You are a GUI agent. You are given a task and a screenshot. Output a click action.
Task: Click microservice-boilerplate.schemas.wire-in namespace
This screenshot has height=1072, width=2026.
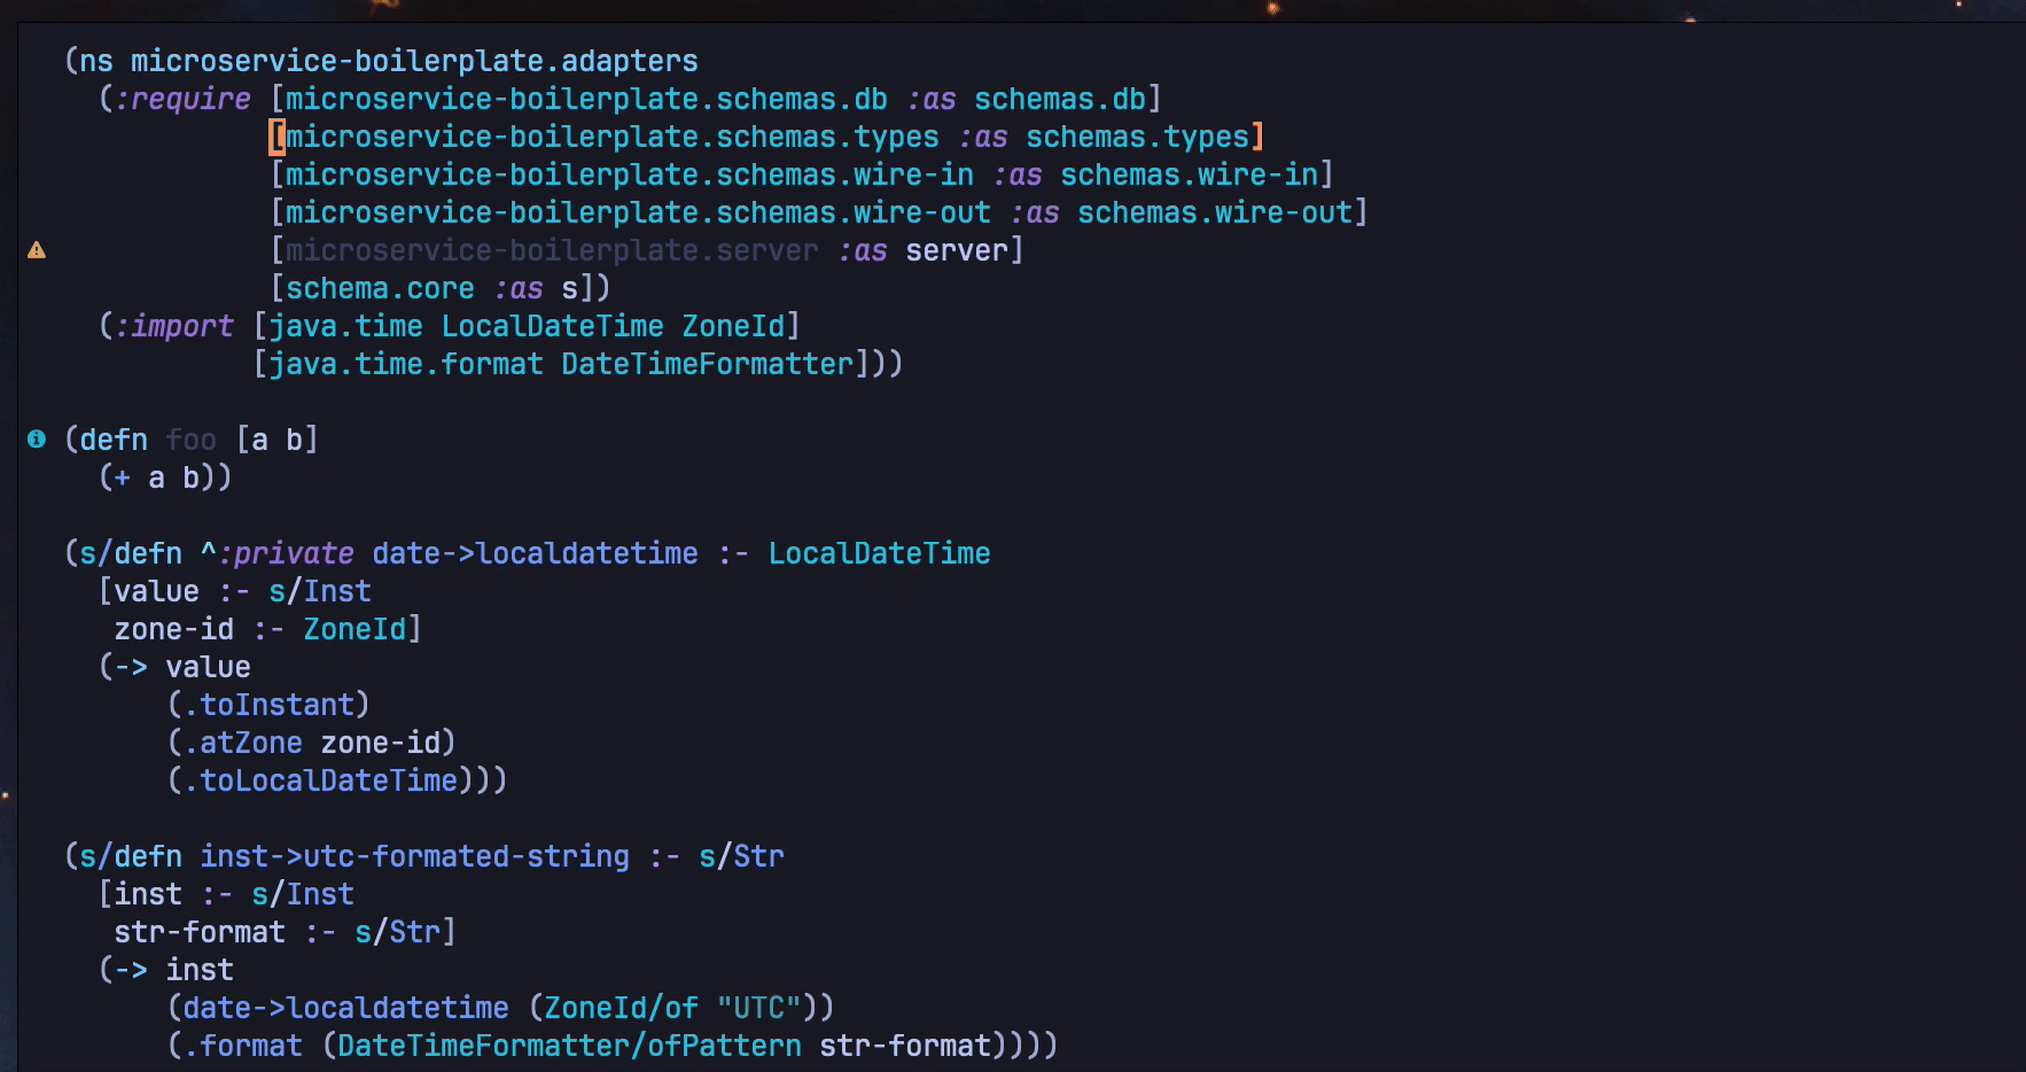click(x=629, y=175)
